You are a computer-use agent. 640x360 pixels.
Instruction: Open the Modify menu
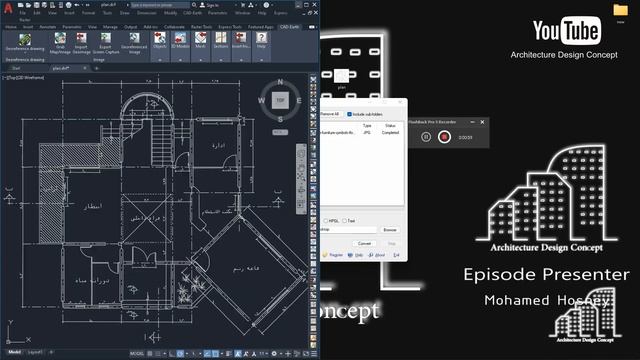point(171,13)
